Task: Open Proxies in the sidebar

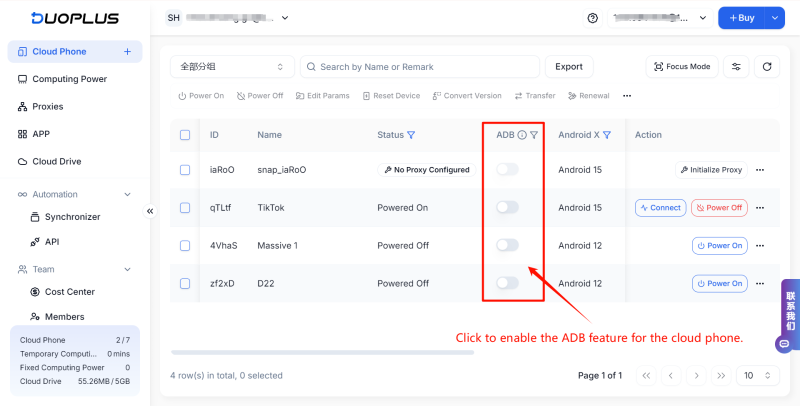Action: click(47, 106)
